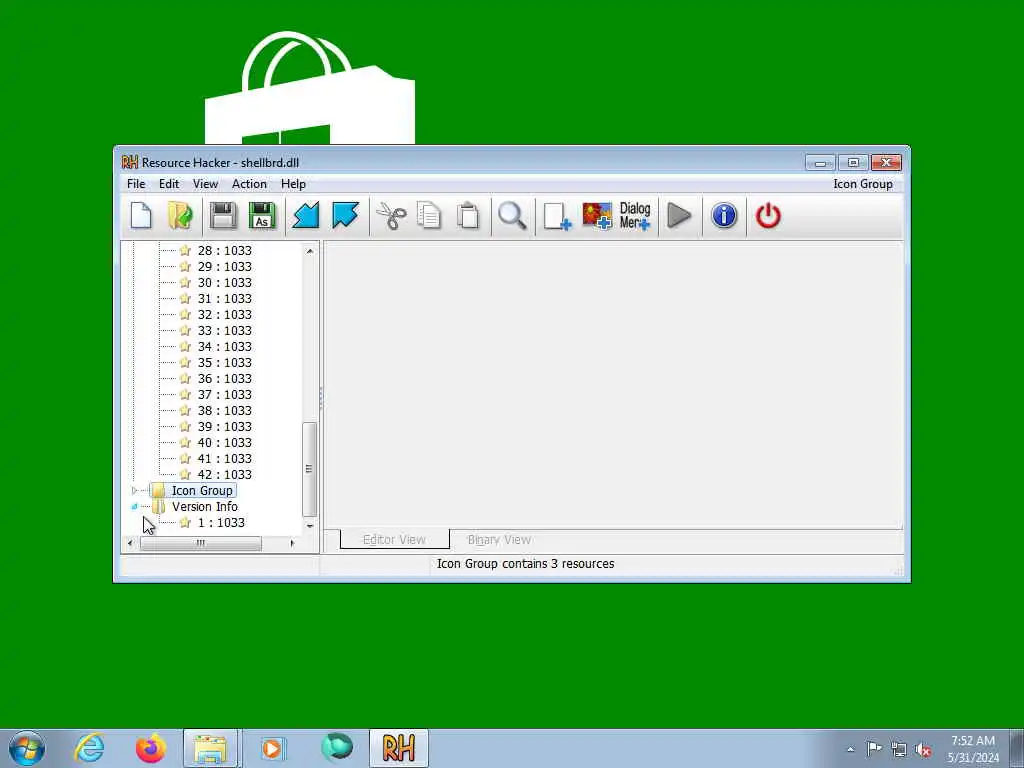Image resolution: width=1024 pixels, height=768 pixels.
Task: Open the View menu
Action: 205,184
